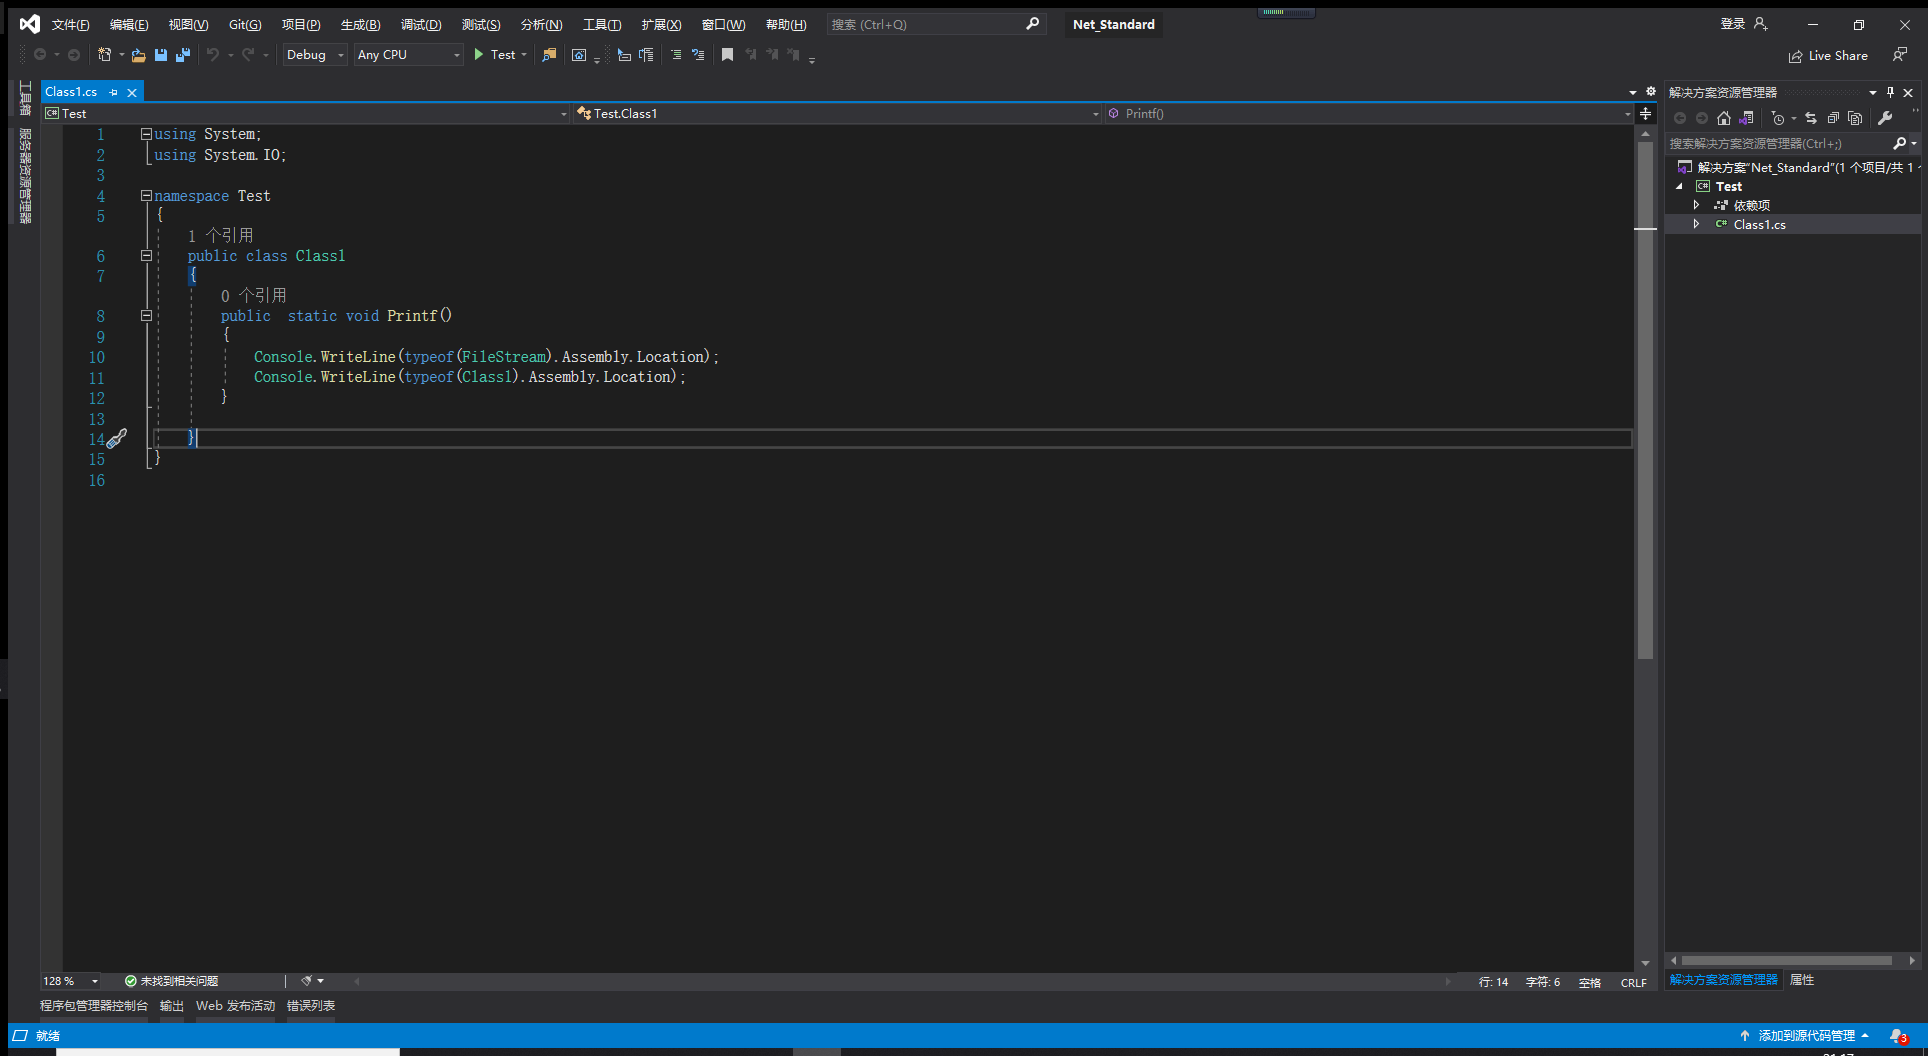Image resolution: width=1928 pixels, height=1056 pixels.
Task: Open the Test project navigation dropdown
Action: pos(306,114)
